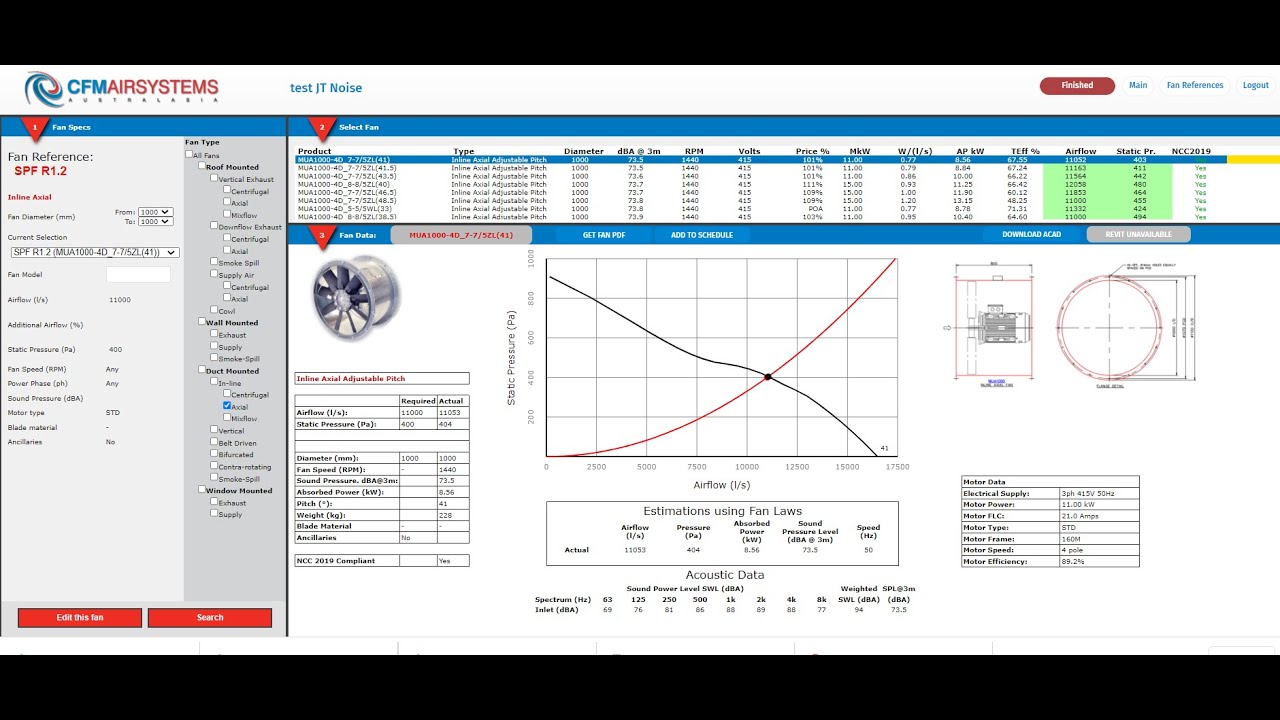Tick the Duct Mounted checkbox
The height and width of the screenshot is (720, 1280).
click(x=202, y=371)
